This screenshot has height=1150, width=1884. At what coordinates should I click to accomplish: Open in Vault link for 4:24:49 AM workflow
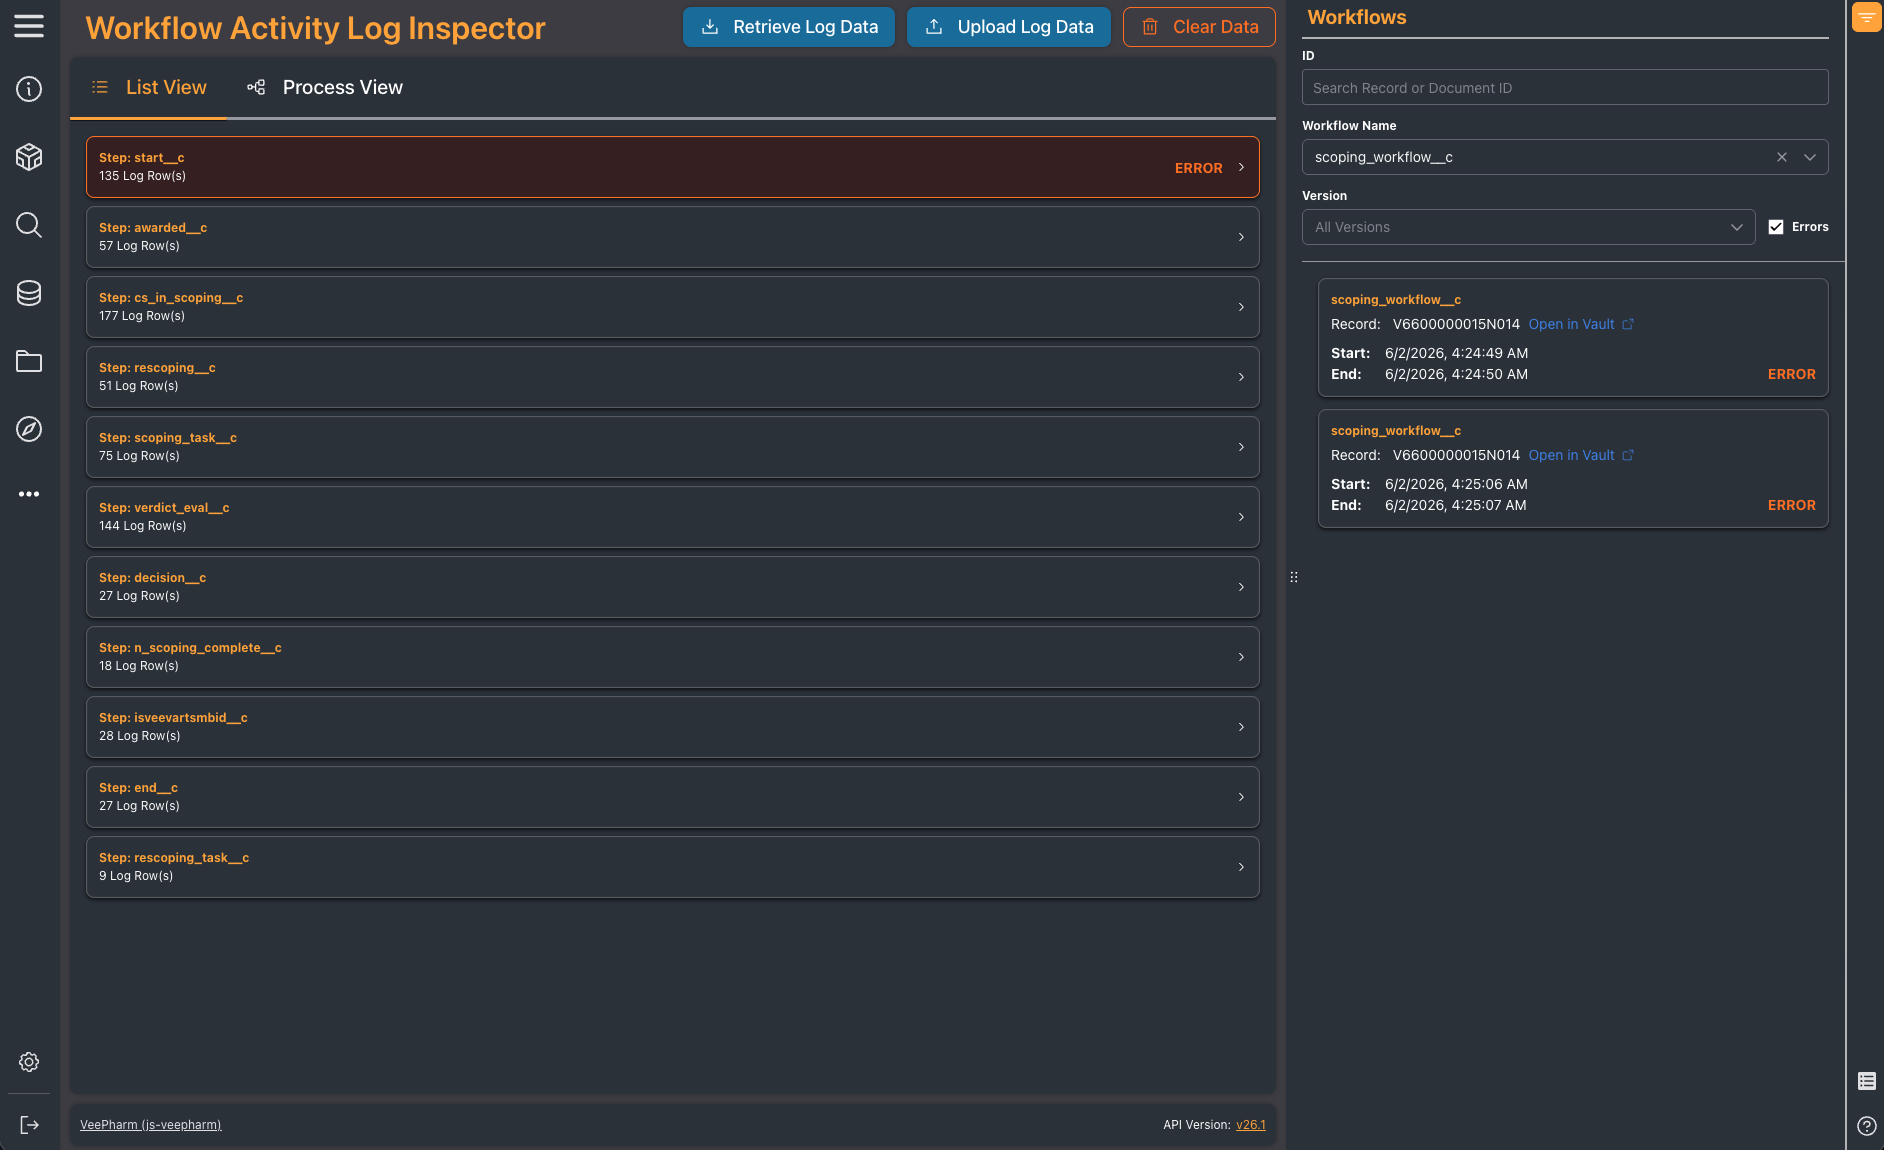[x=1571, y=324]
